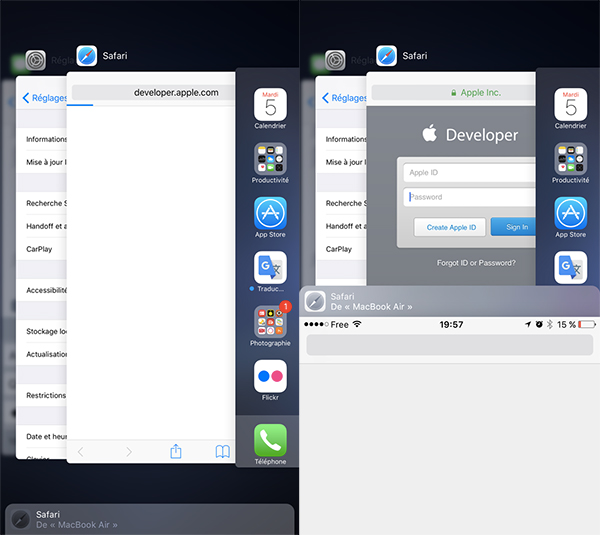Screen dimensions: 600x535
Task: Launch the Flickr app
Action: [x=270, y=378]
